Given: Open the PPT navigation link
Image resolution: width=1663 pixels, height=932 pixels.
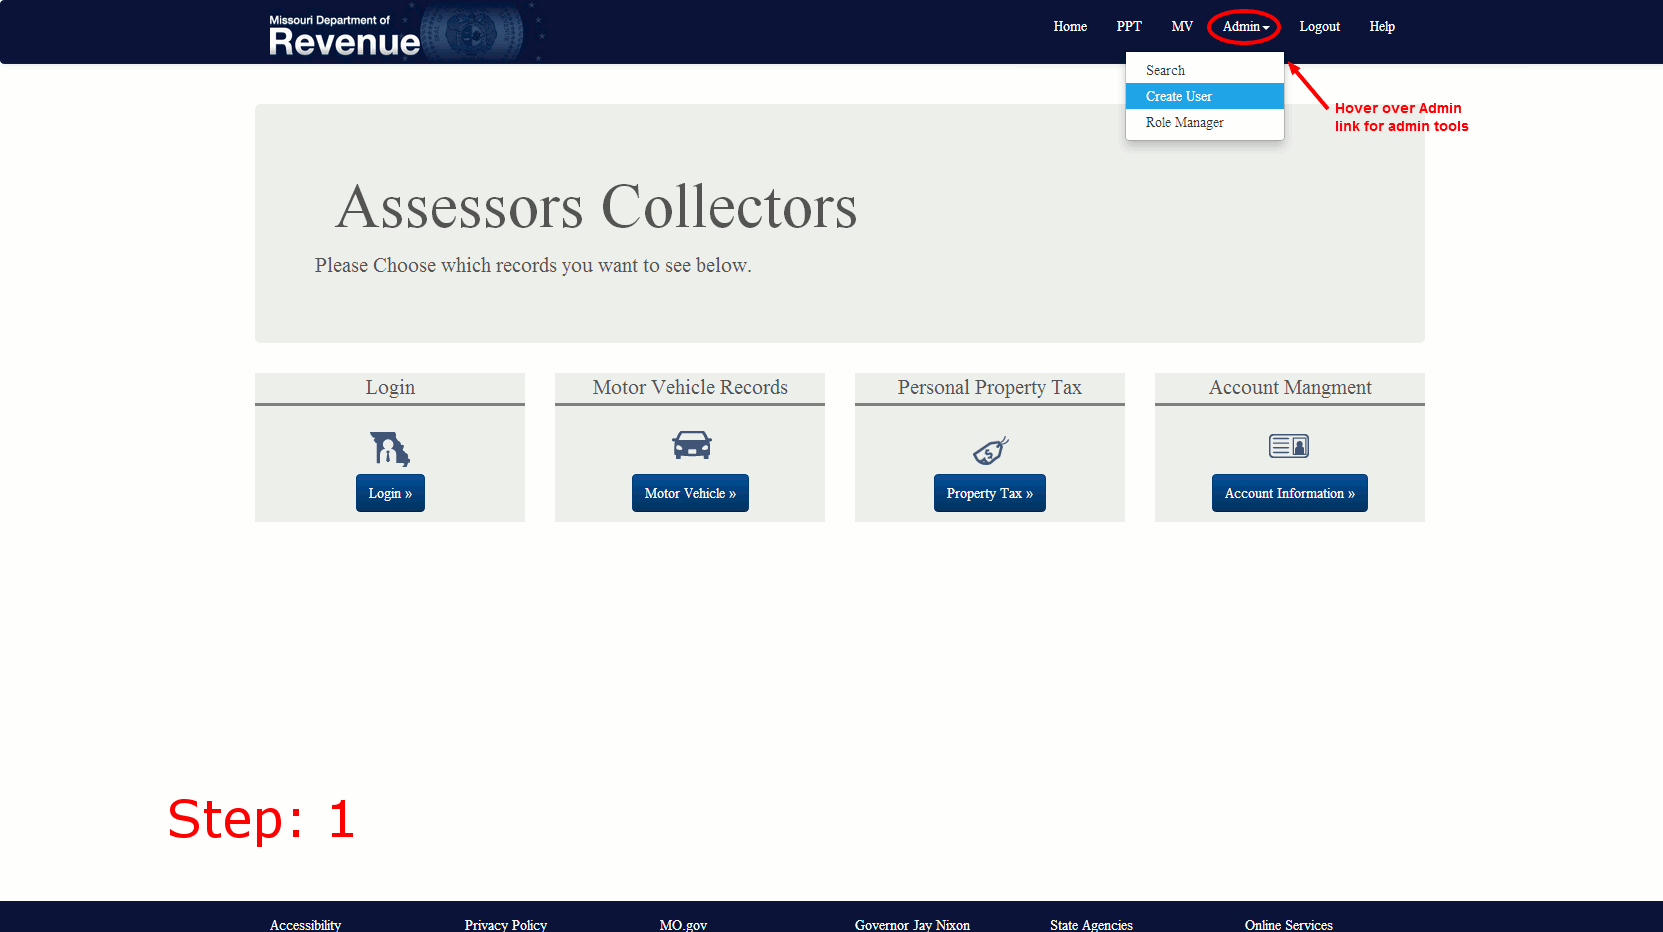Looking at the screenshot, I should click(1128, 27).
